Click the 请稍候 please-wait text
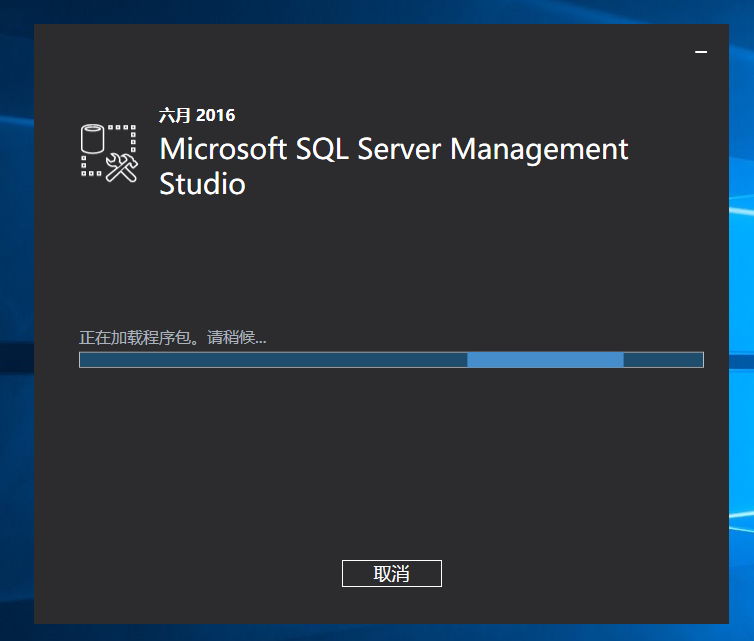Screen dimensions: 754x641 coord(237,338)
